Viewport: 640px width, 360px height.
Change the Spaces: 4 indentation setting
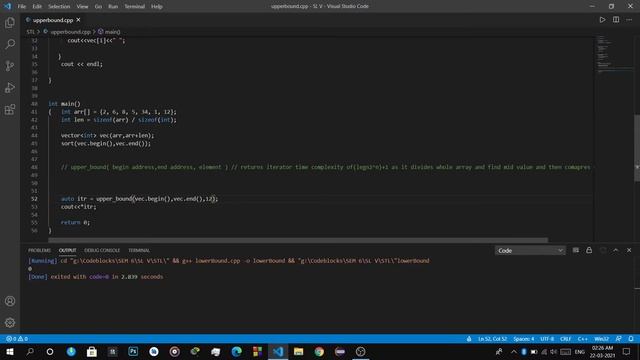click(524, 339)
